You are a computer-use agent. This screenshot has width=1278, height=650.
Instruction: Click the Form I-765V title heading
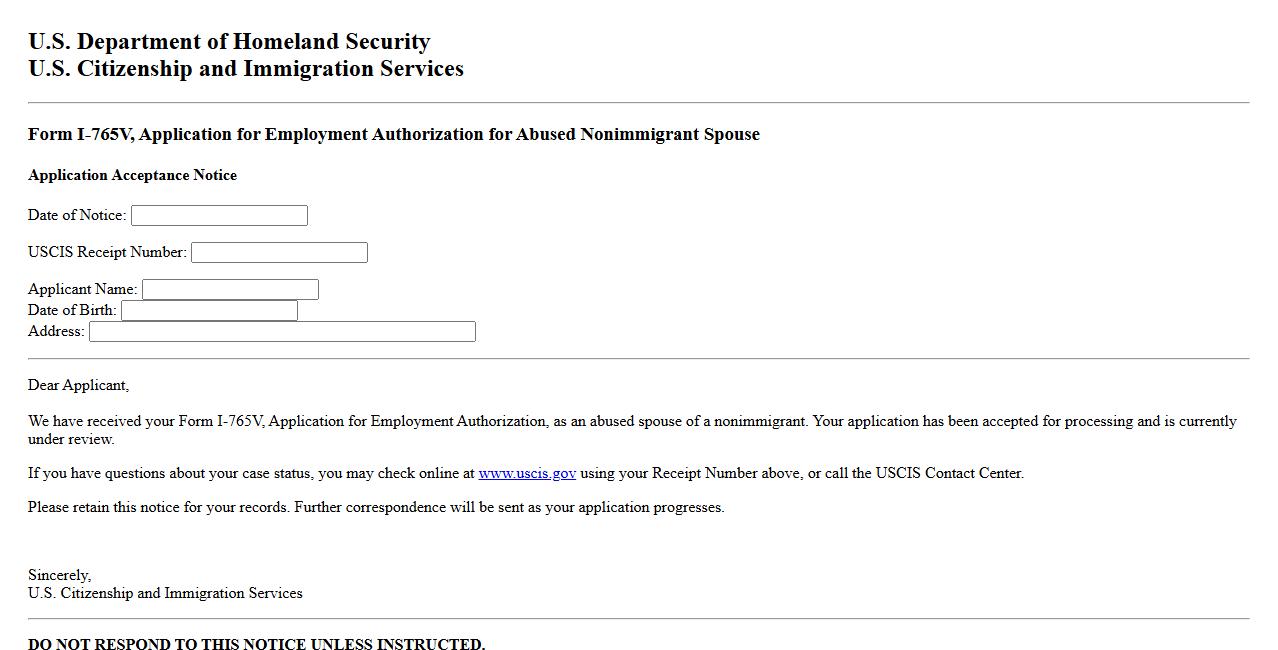(394, 135)
